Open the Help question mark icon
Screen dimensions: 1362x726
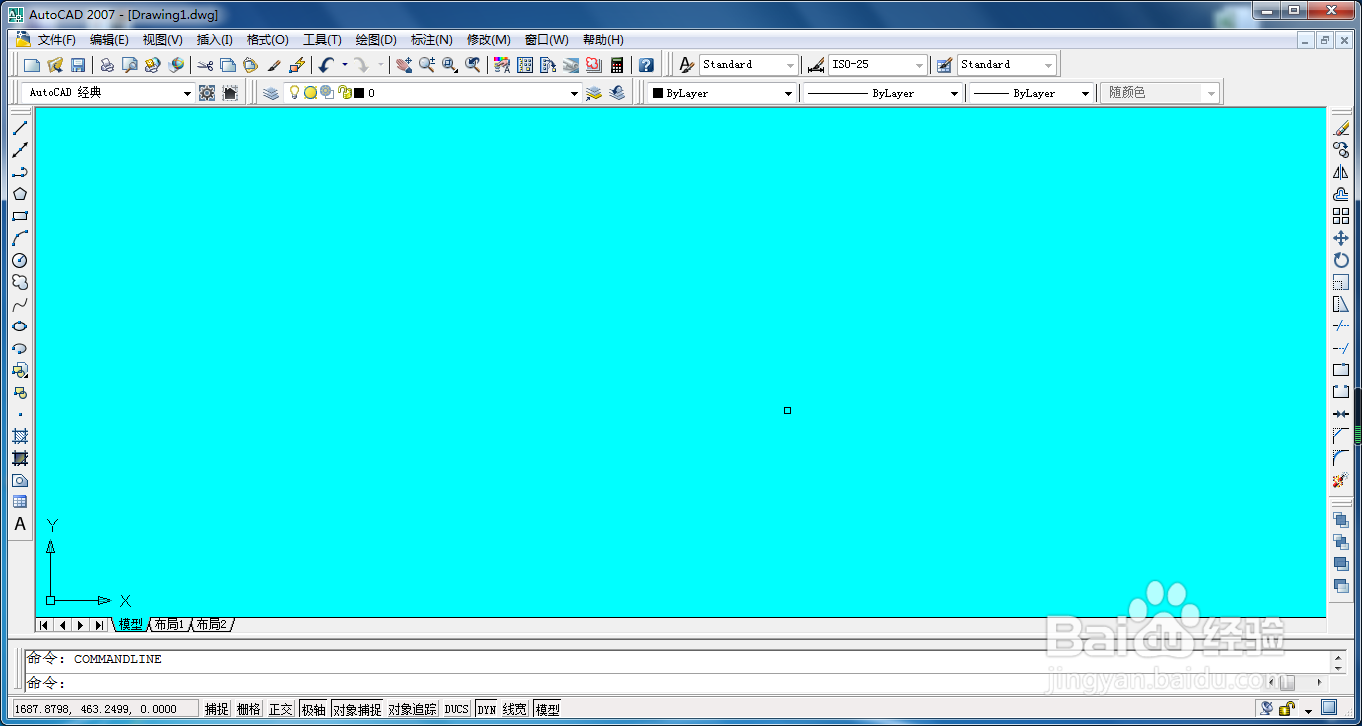(x=646, y=65)
